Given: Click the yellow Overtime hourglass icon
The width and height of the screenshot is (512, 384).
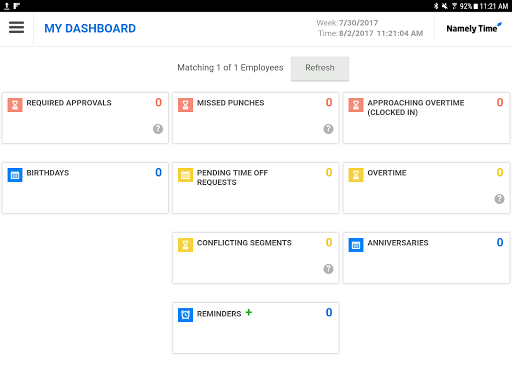Looking at the screenshot, I should 356,175.
